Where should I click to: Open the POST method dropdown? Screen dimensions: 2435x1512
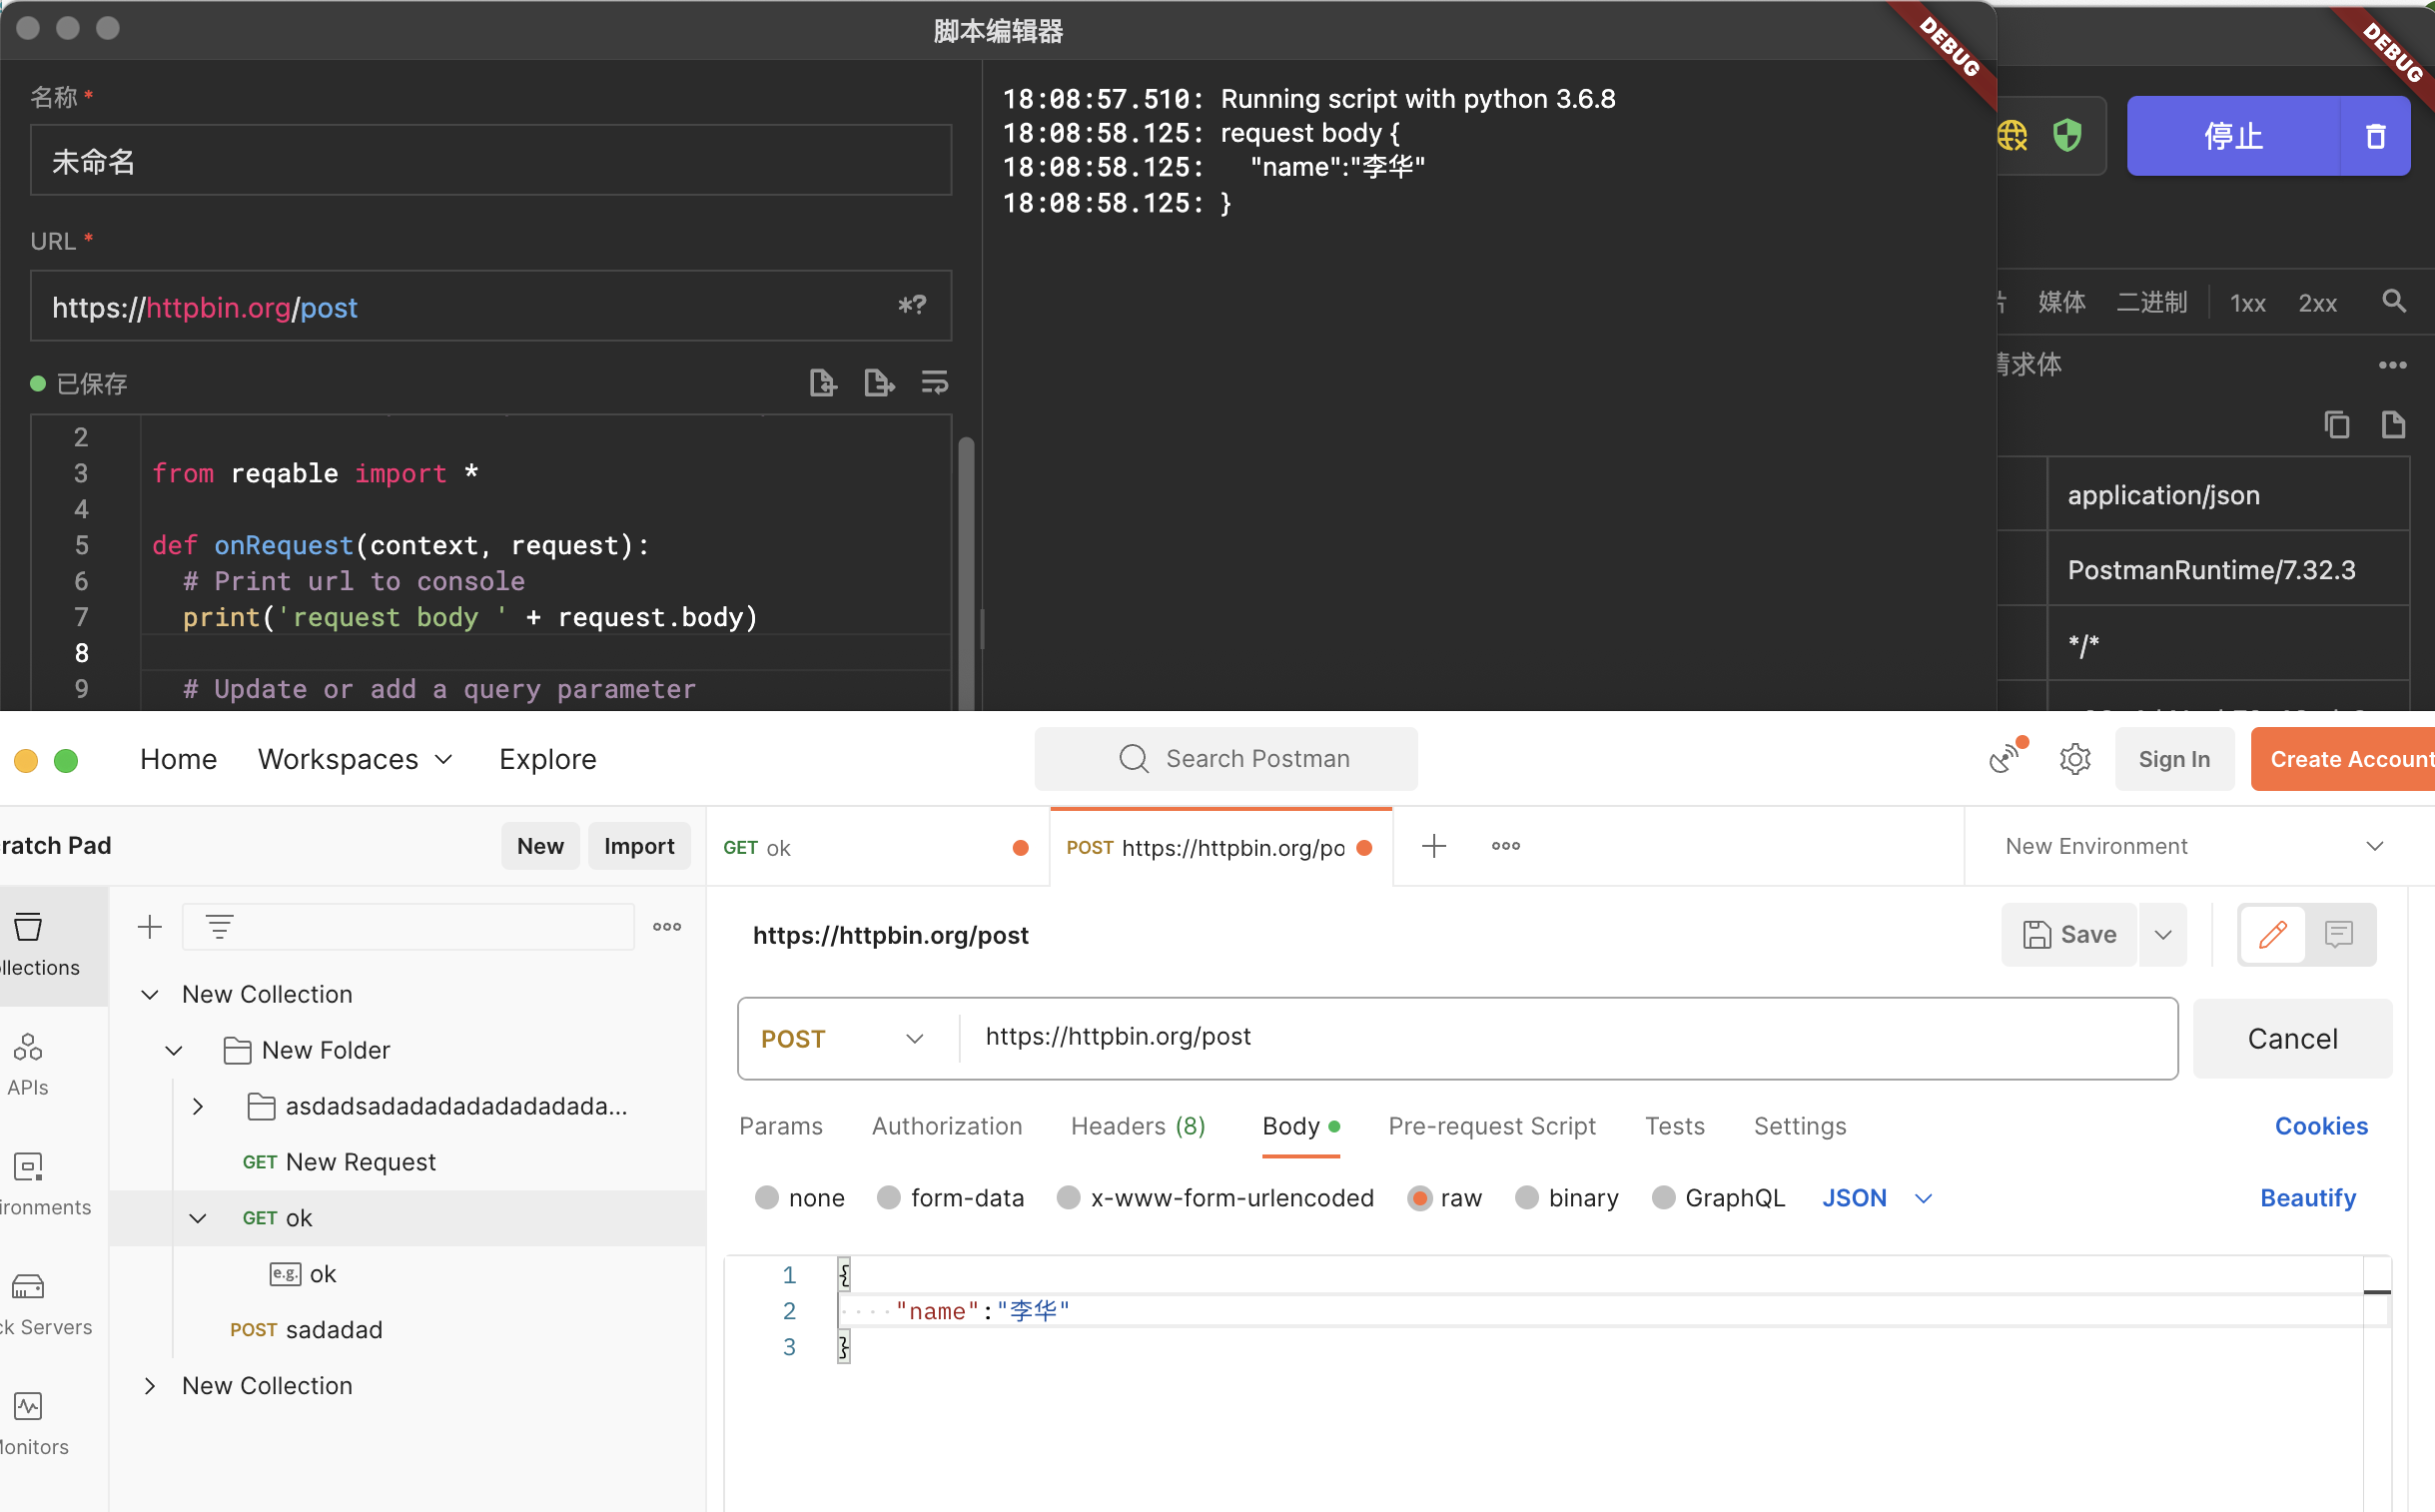click(845, 1038)
